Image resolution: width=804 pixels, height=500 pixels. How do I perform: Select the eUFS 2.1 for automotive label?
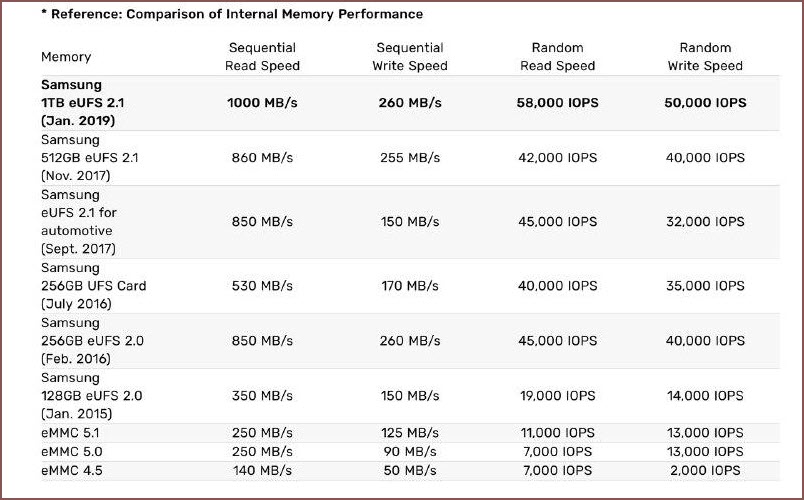(x=79, y=222)
